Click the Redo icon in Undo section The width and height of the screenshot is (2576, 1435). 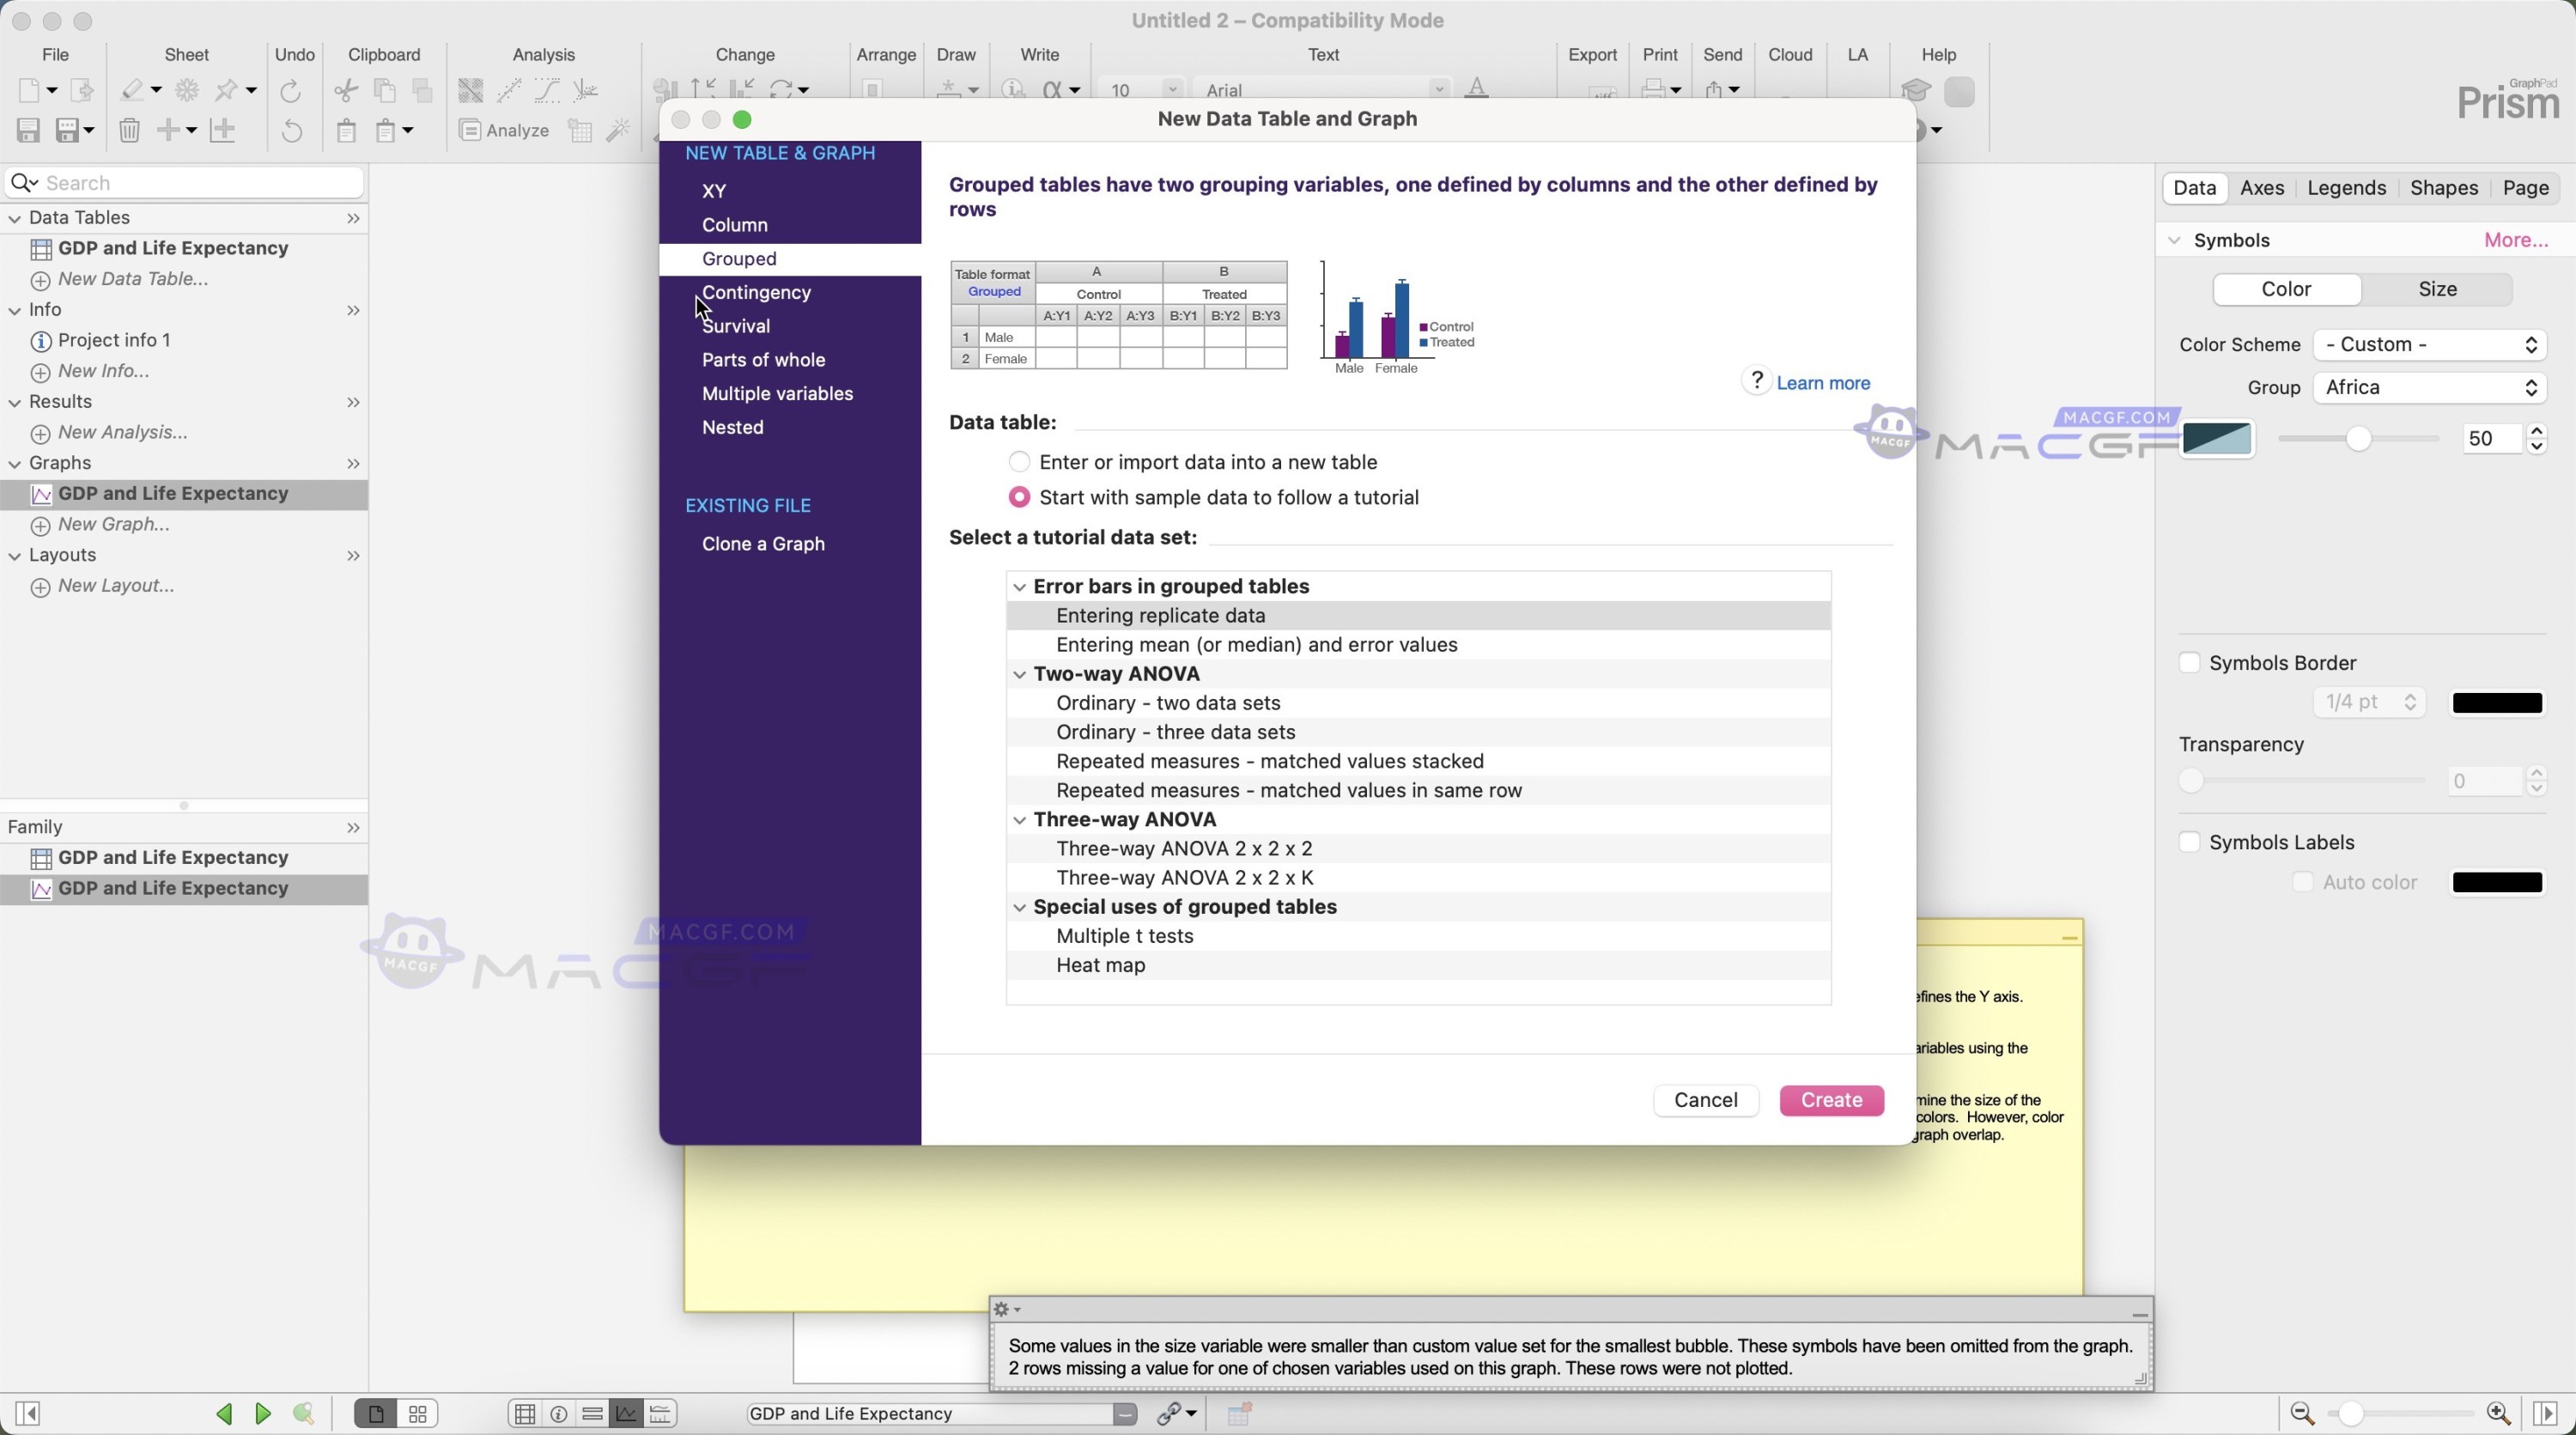291,90
